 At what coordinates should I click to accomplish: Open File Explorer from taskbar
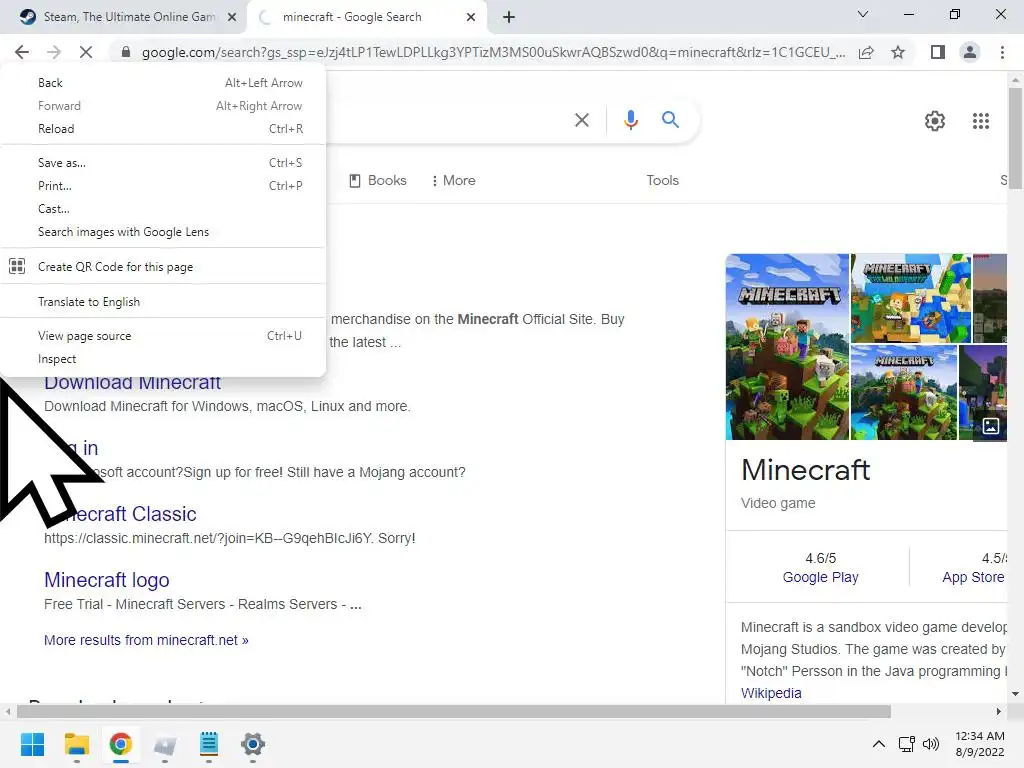click(x=76, y=744)
